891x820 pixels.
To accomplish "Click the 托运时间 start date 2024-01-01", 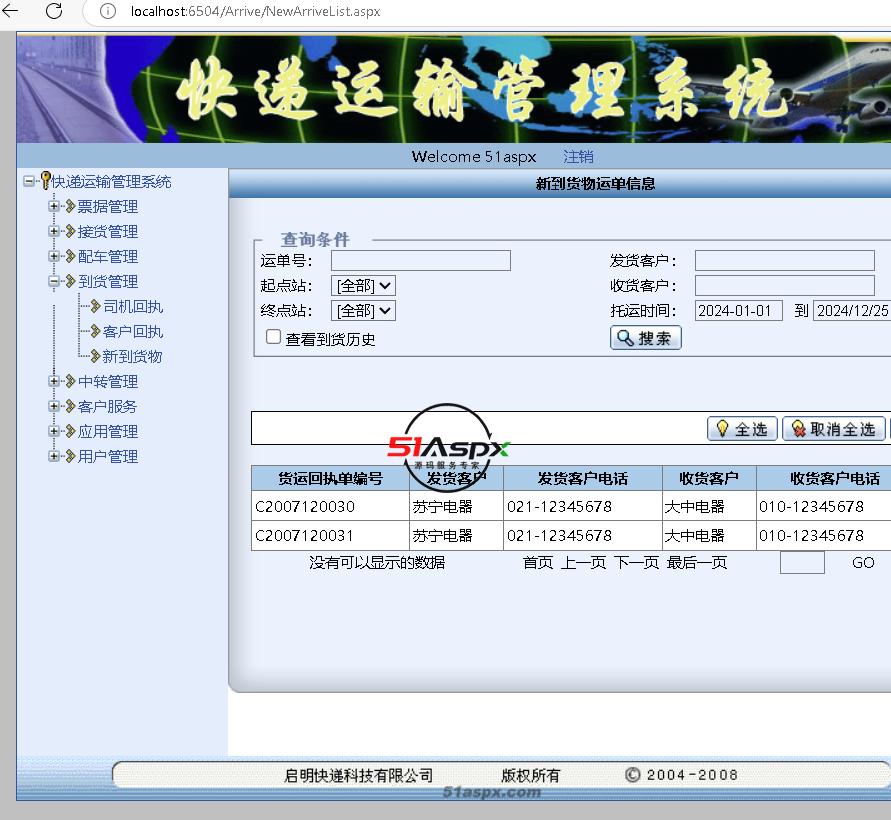I will click(739, 311).
